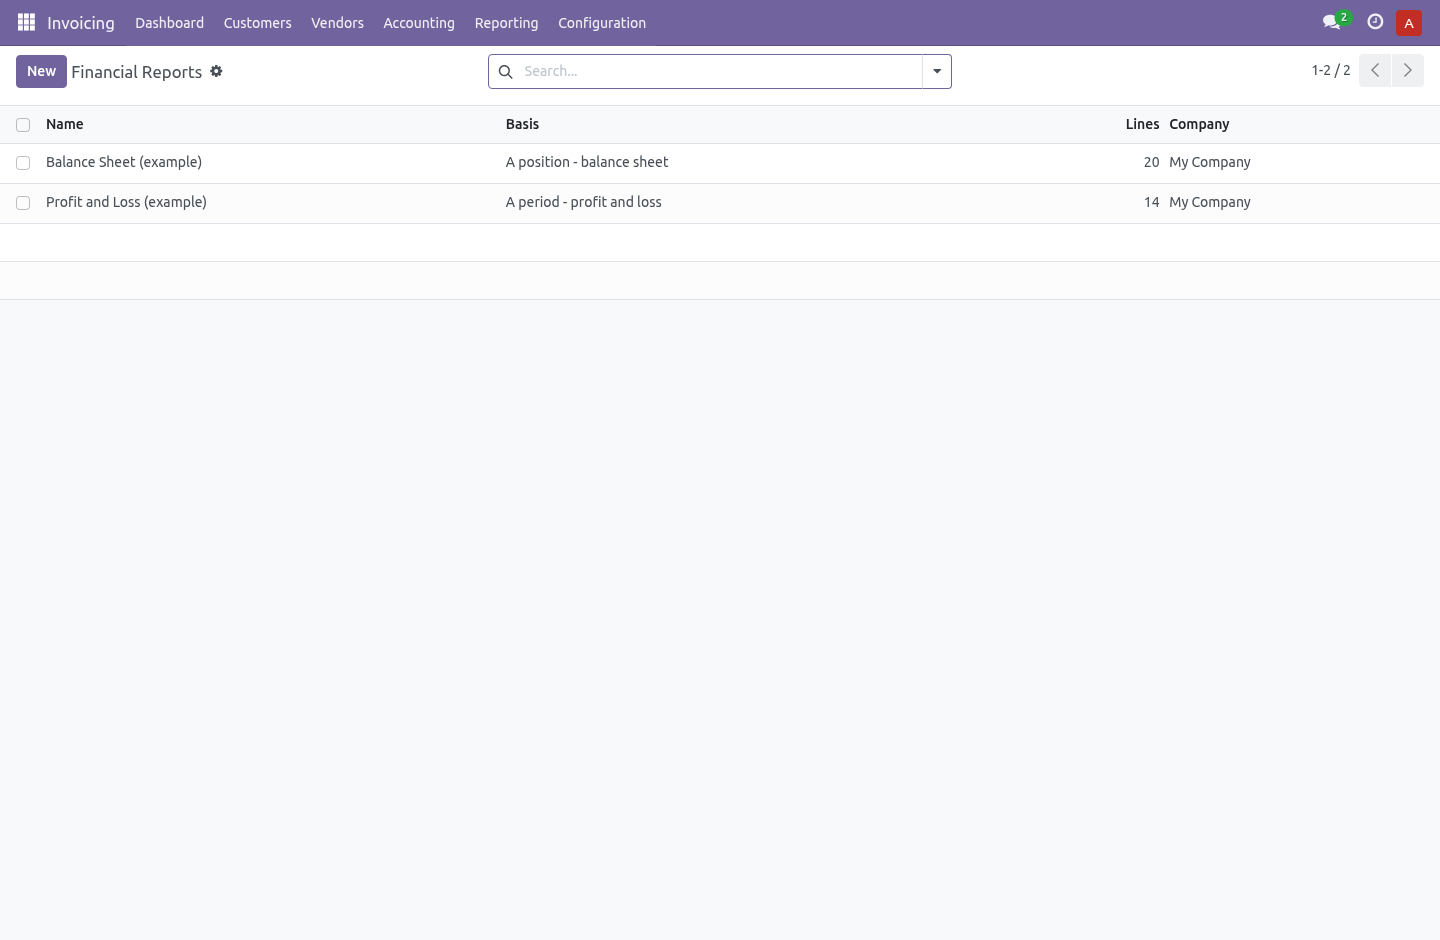This screenshot has width=1440, height=940.
Task: Click the Financial Reports gear actions icon
Action: [x=216, y=71]
